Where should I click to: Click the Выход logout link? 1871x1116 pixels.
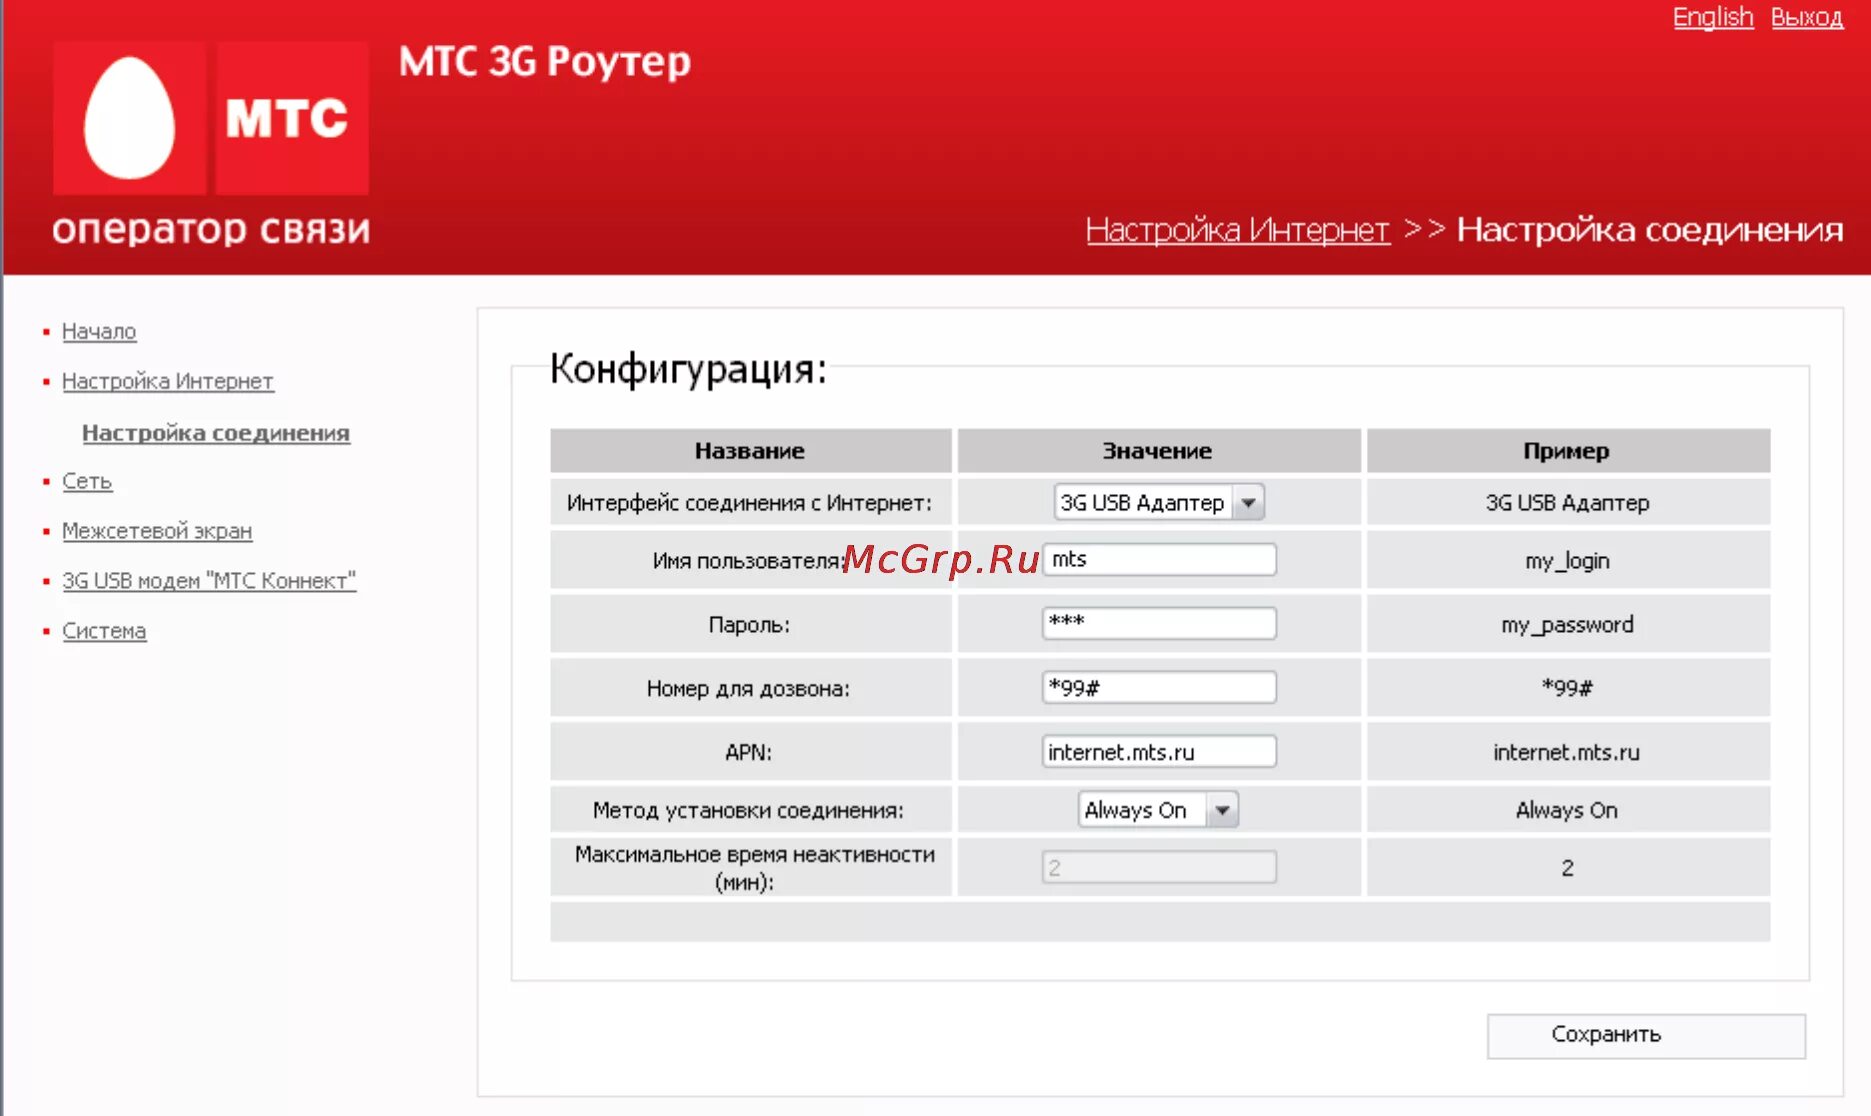click(1806, 17)
